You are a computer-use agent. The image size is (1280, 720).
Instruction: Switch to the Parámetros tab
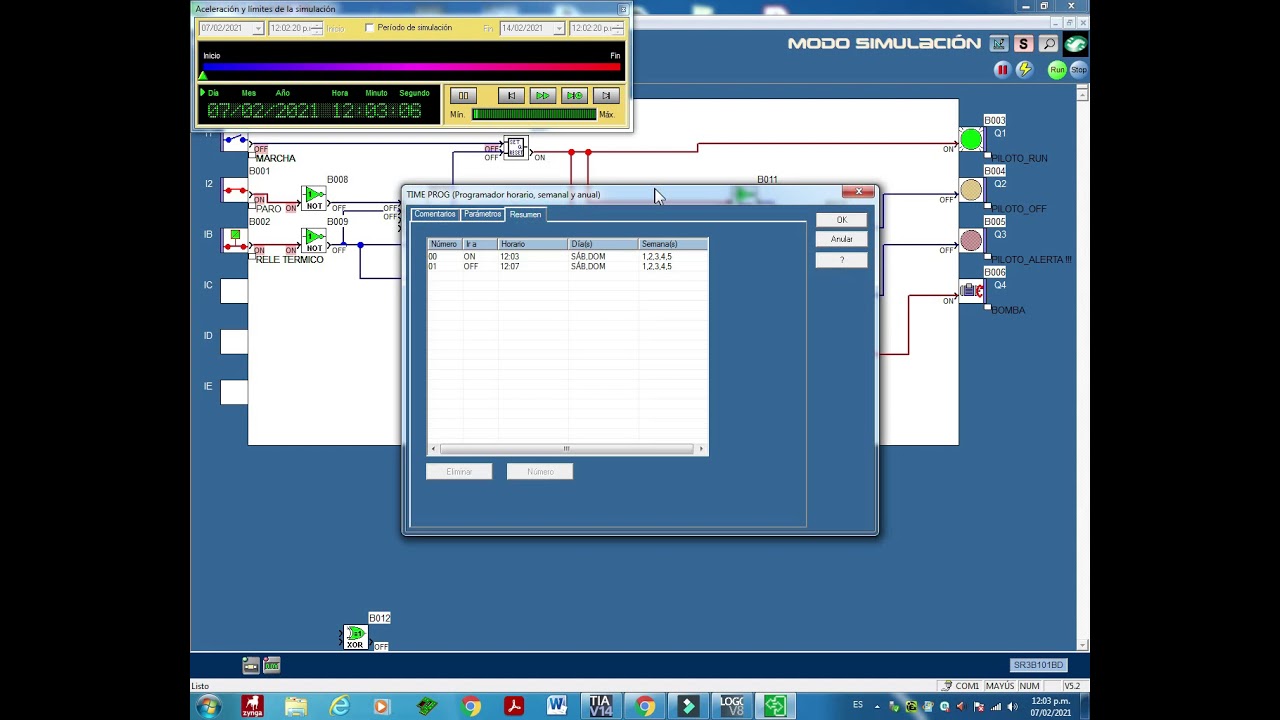482,214
